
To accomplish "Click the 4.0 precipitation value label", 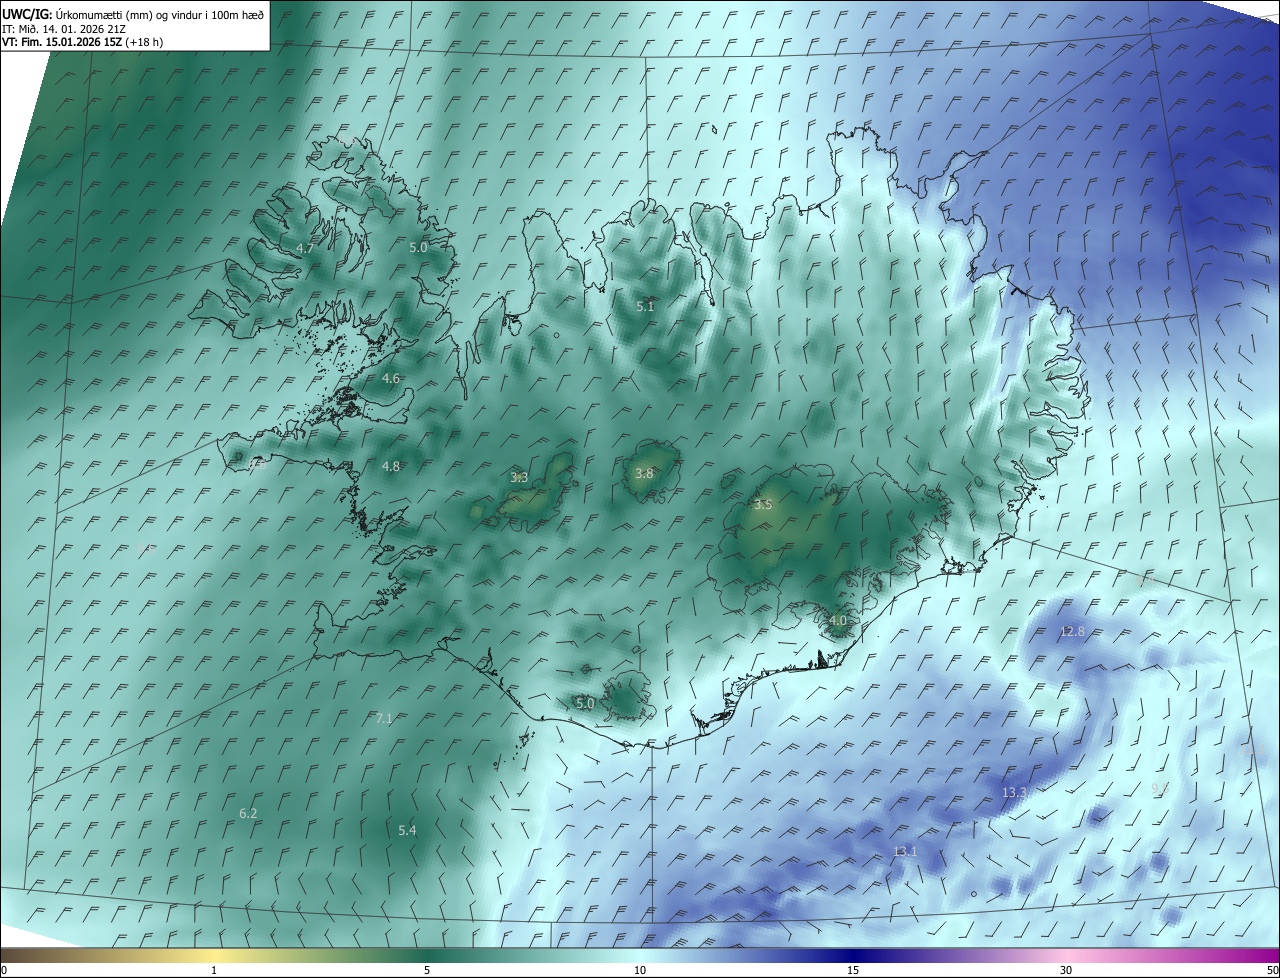I will pos(838,621).
